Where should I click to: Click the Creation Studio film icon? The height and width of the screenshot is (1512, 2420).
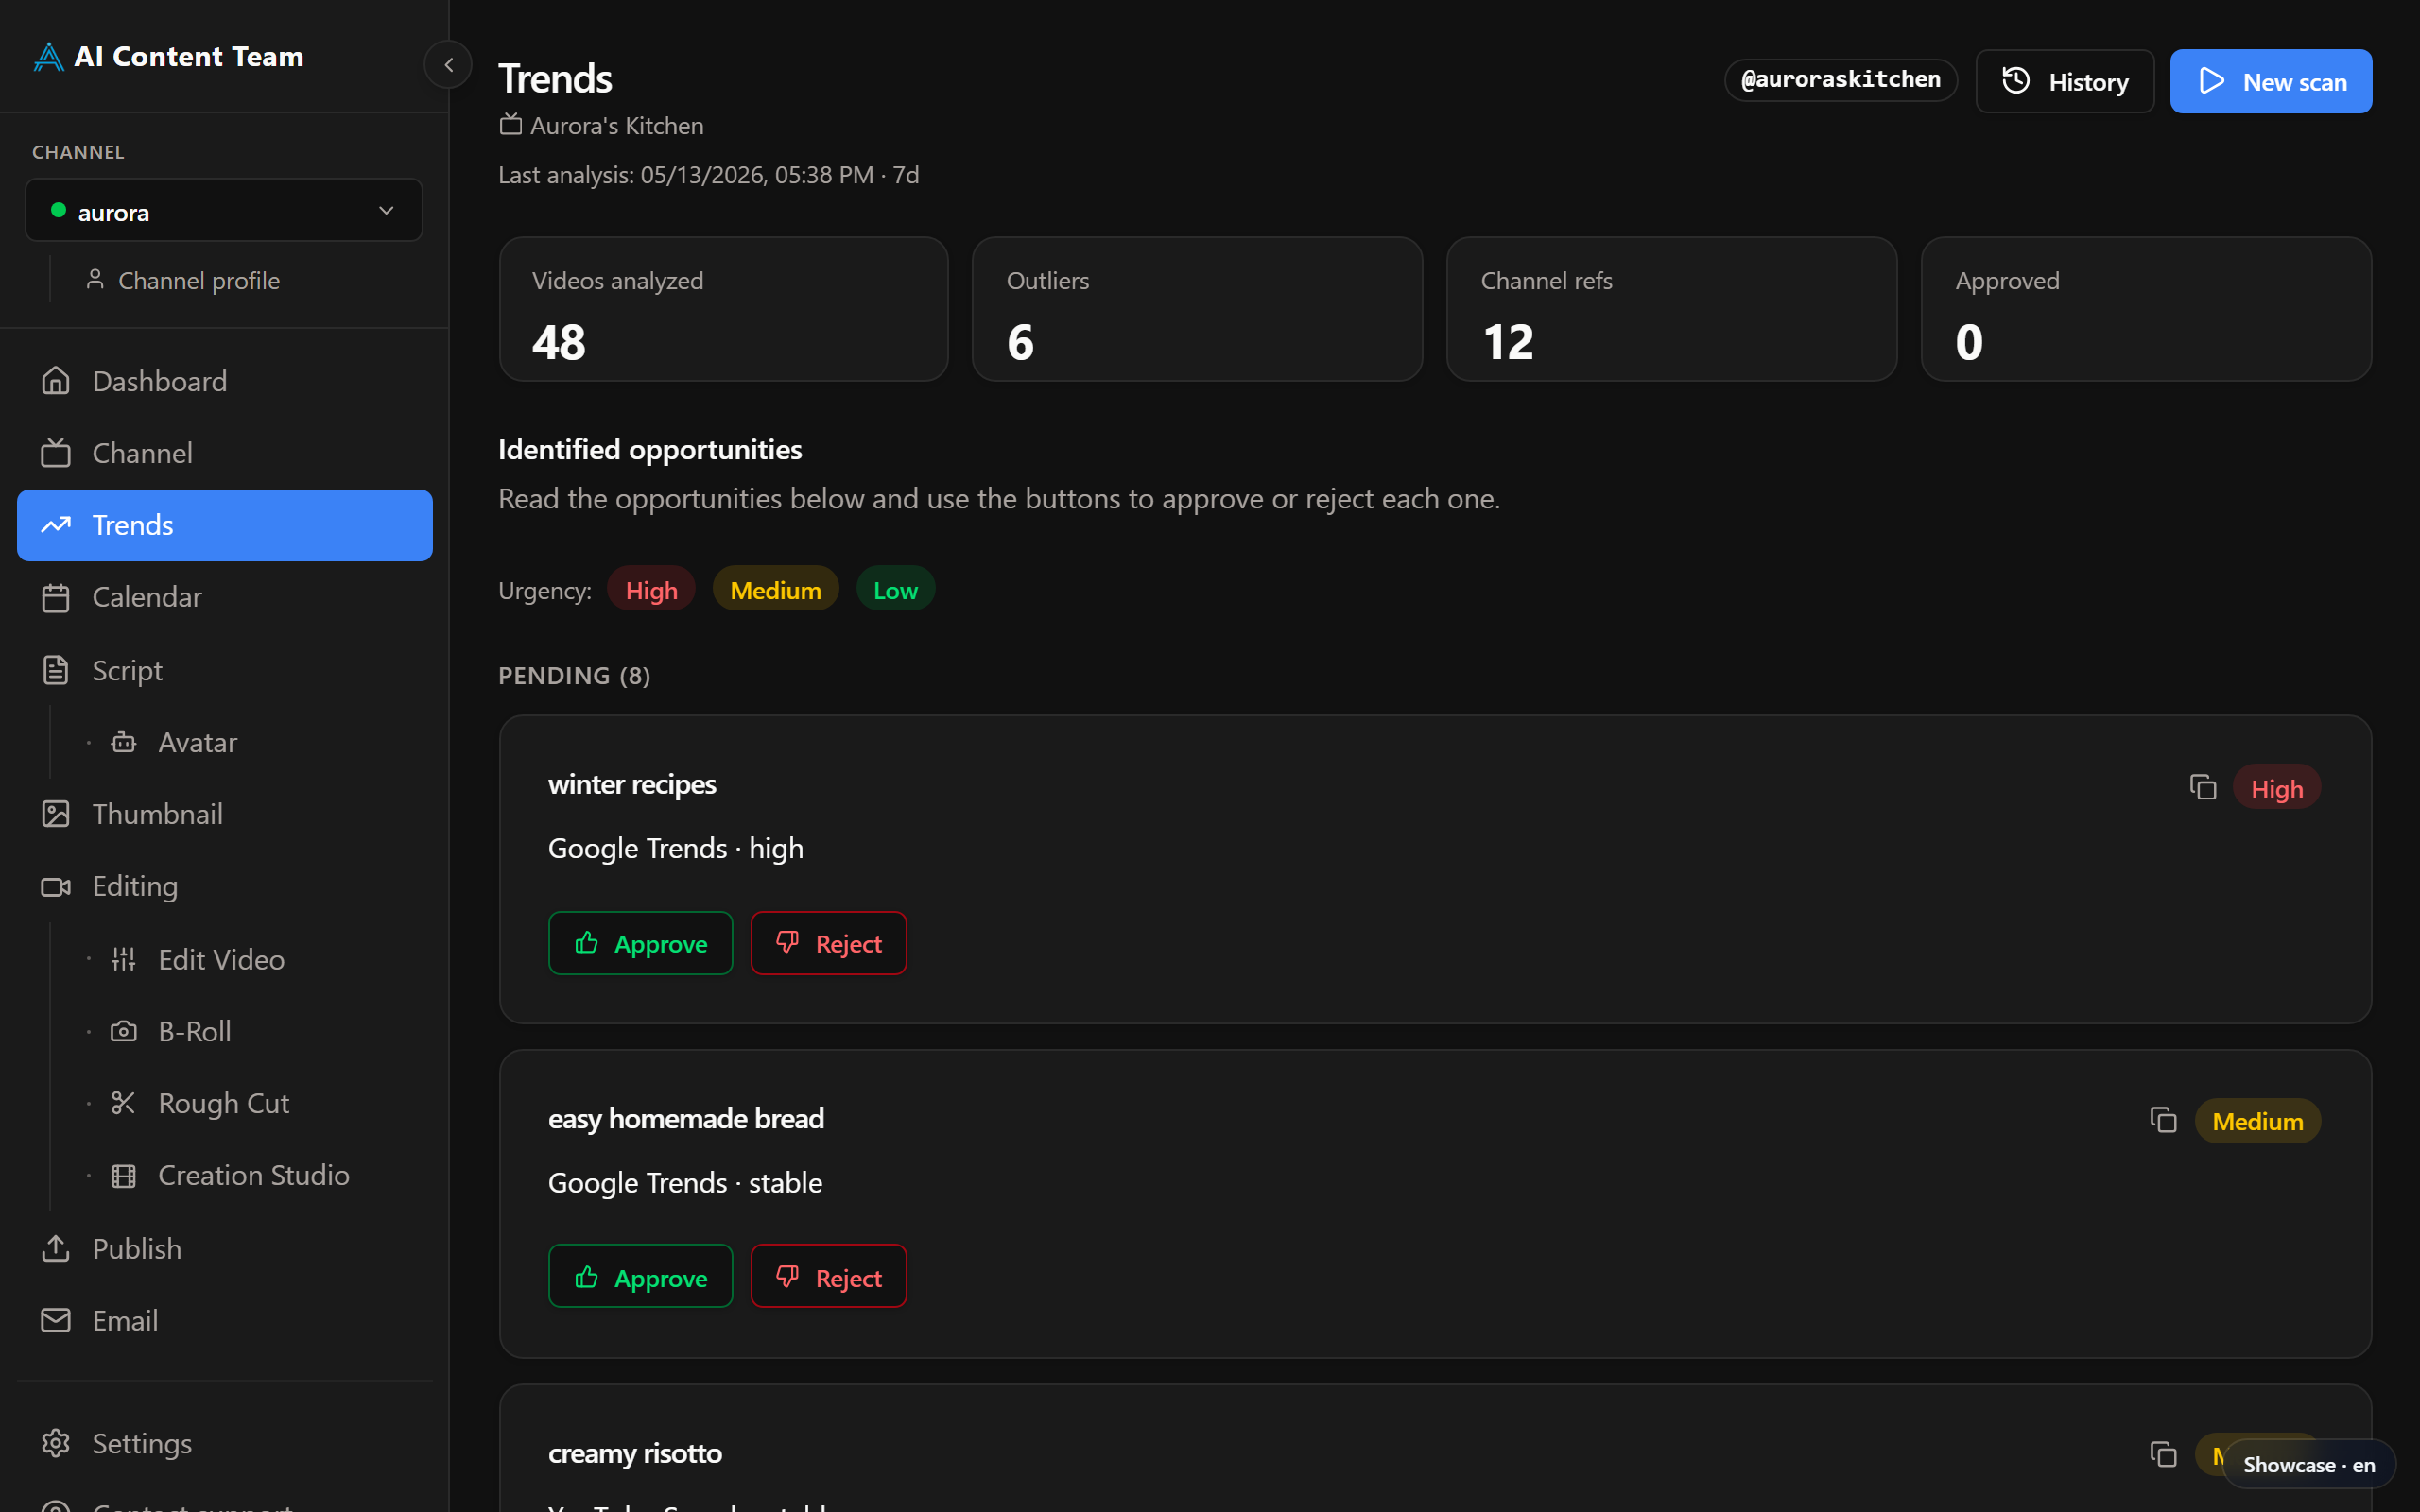(124, 1176)
